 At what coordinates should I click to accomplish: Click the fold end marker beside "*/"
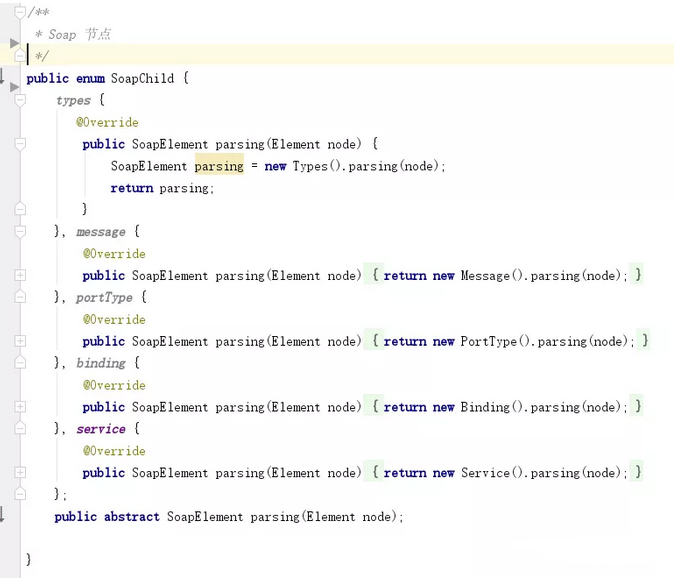click(20, 55)
